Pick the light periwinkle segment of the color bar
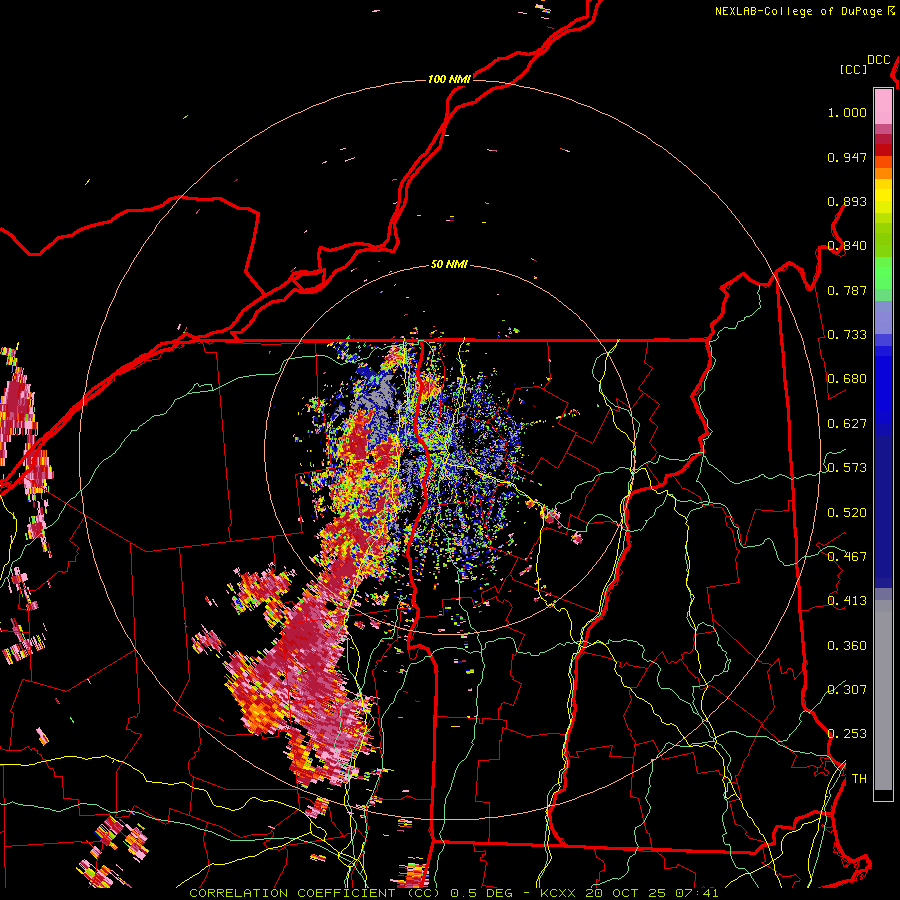 [x=883, y=318]
